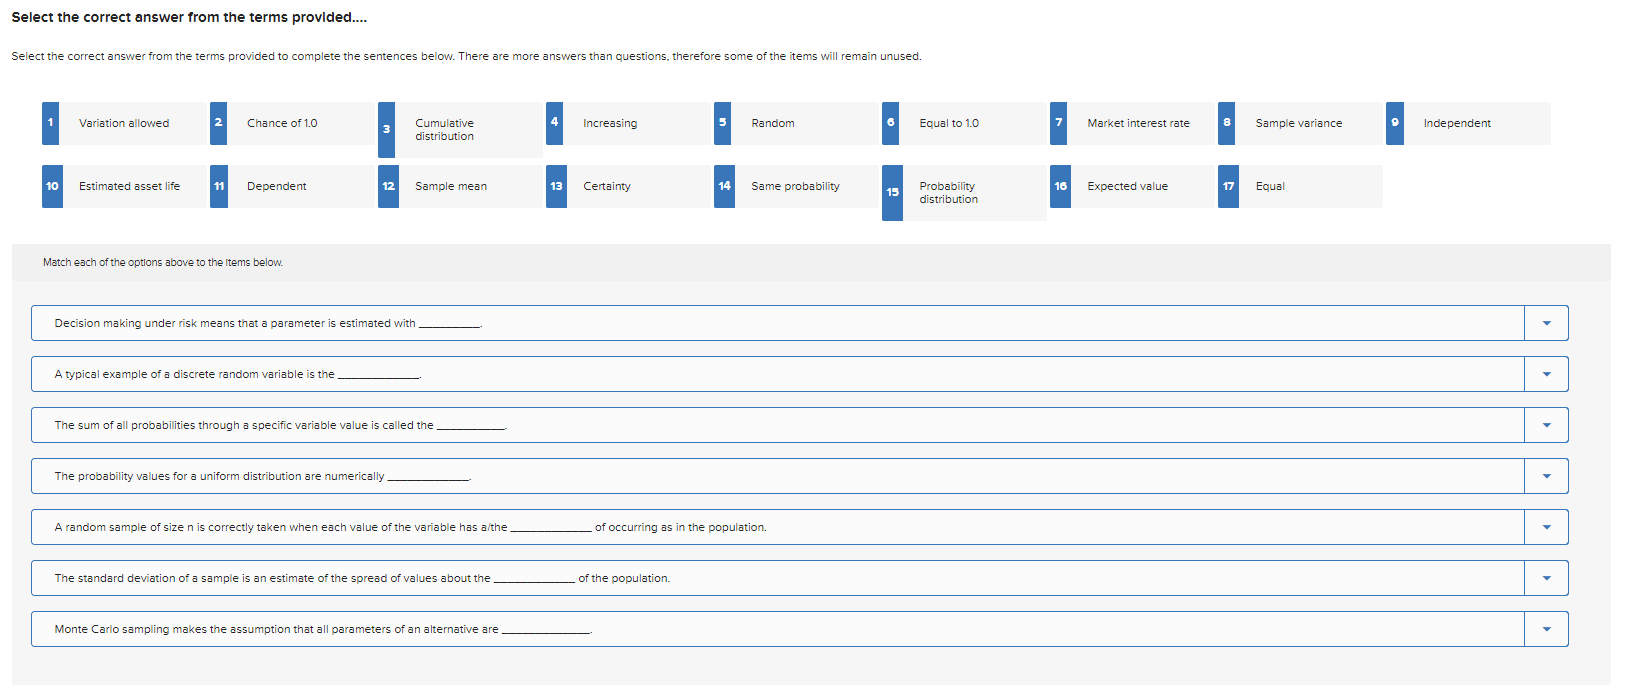Viewport: 1629px width, 688px height.
Task: Select the 'Variation allowed' term tile
Action: (x=124, y=123)
